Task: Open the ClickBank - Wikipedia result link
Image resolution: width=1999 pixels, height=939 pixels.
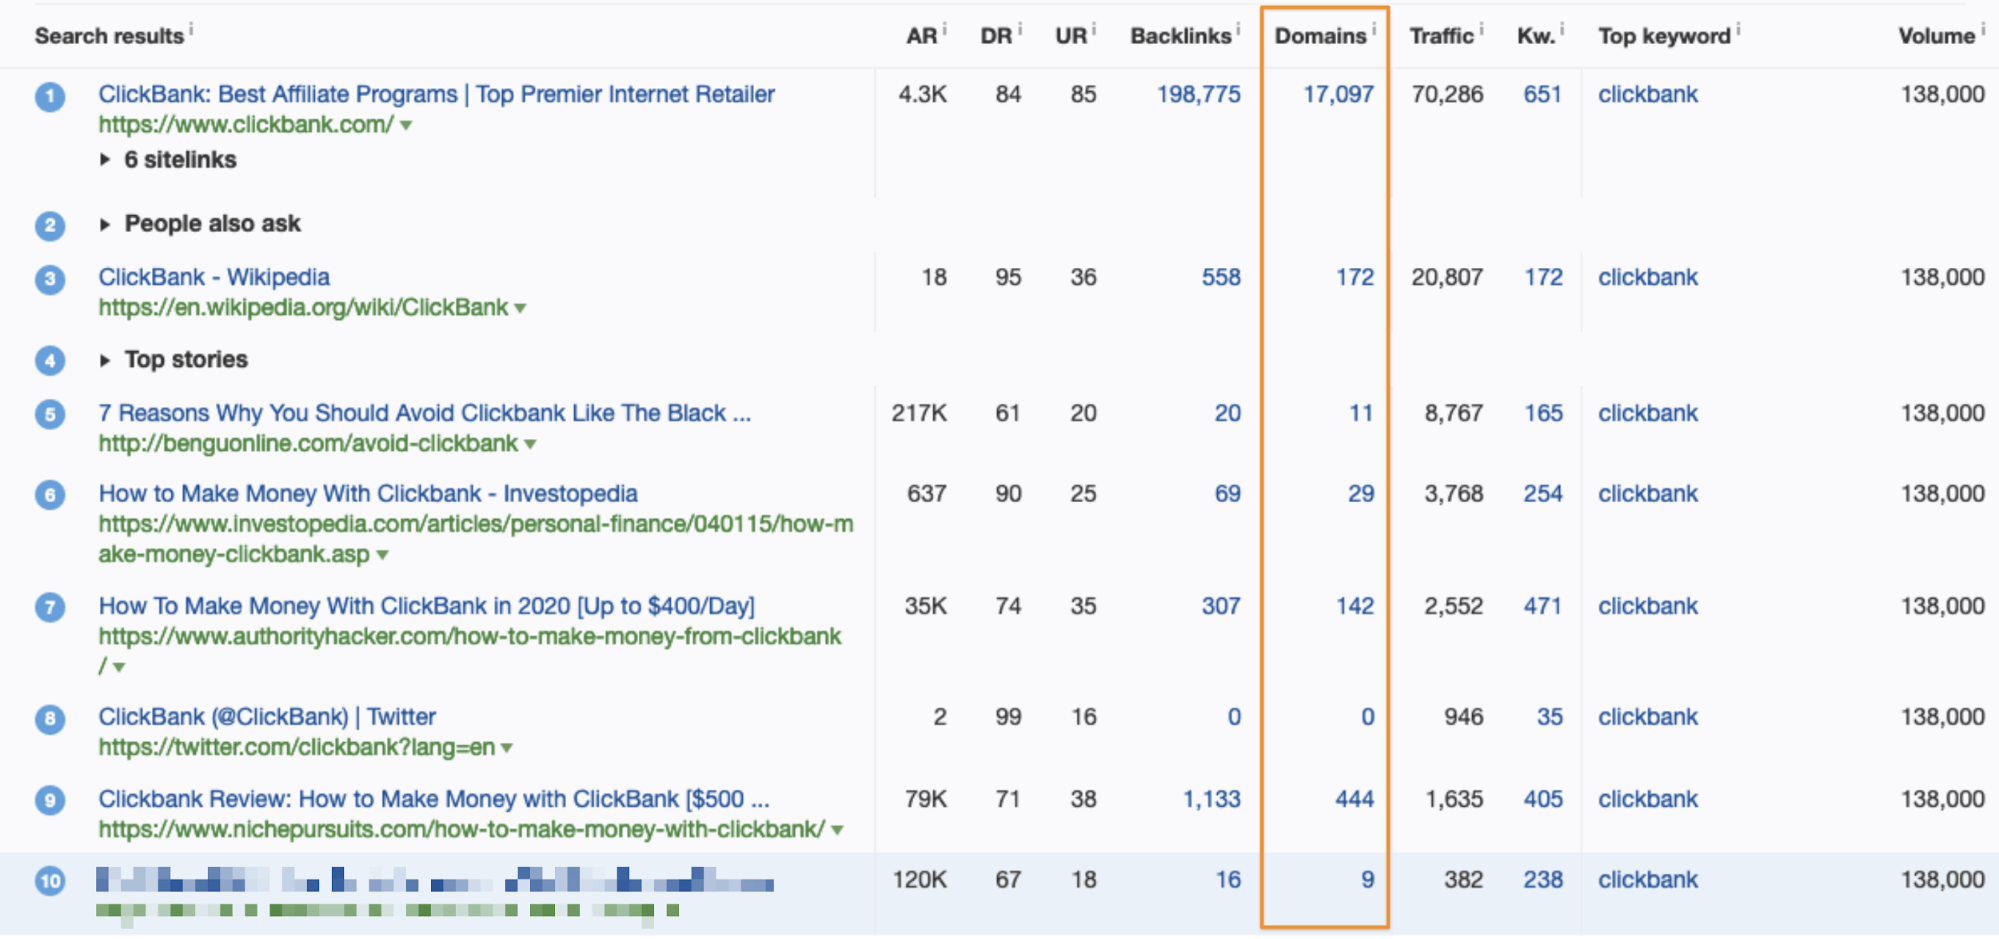Action: [x=213, y=277]
